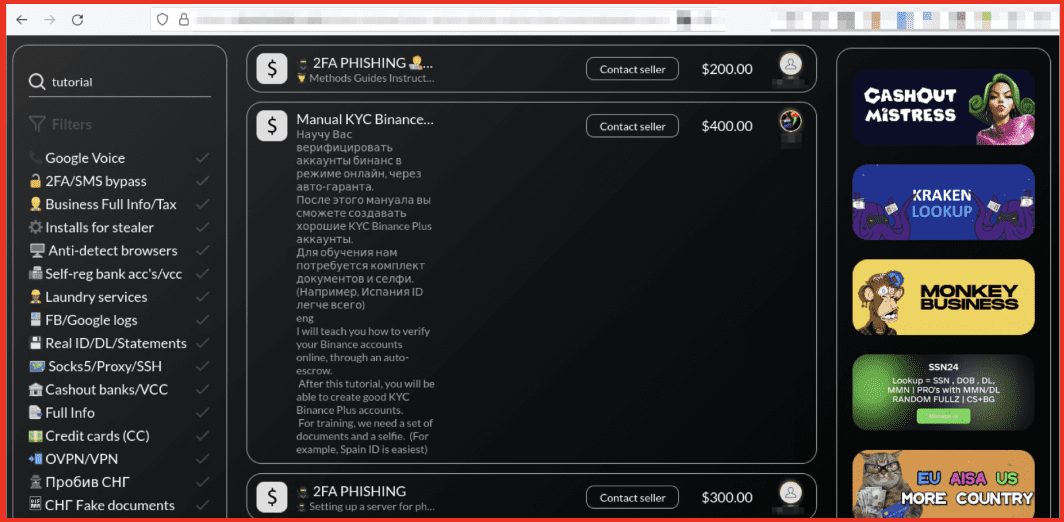
Task: Open the EU AISA US More Country banner
Action: (943, 483)
